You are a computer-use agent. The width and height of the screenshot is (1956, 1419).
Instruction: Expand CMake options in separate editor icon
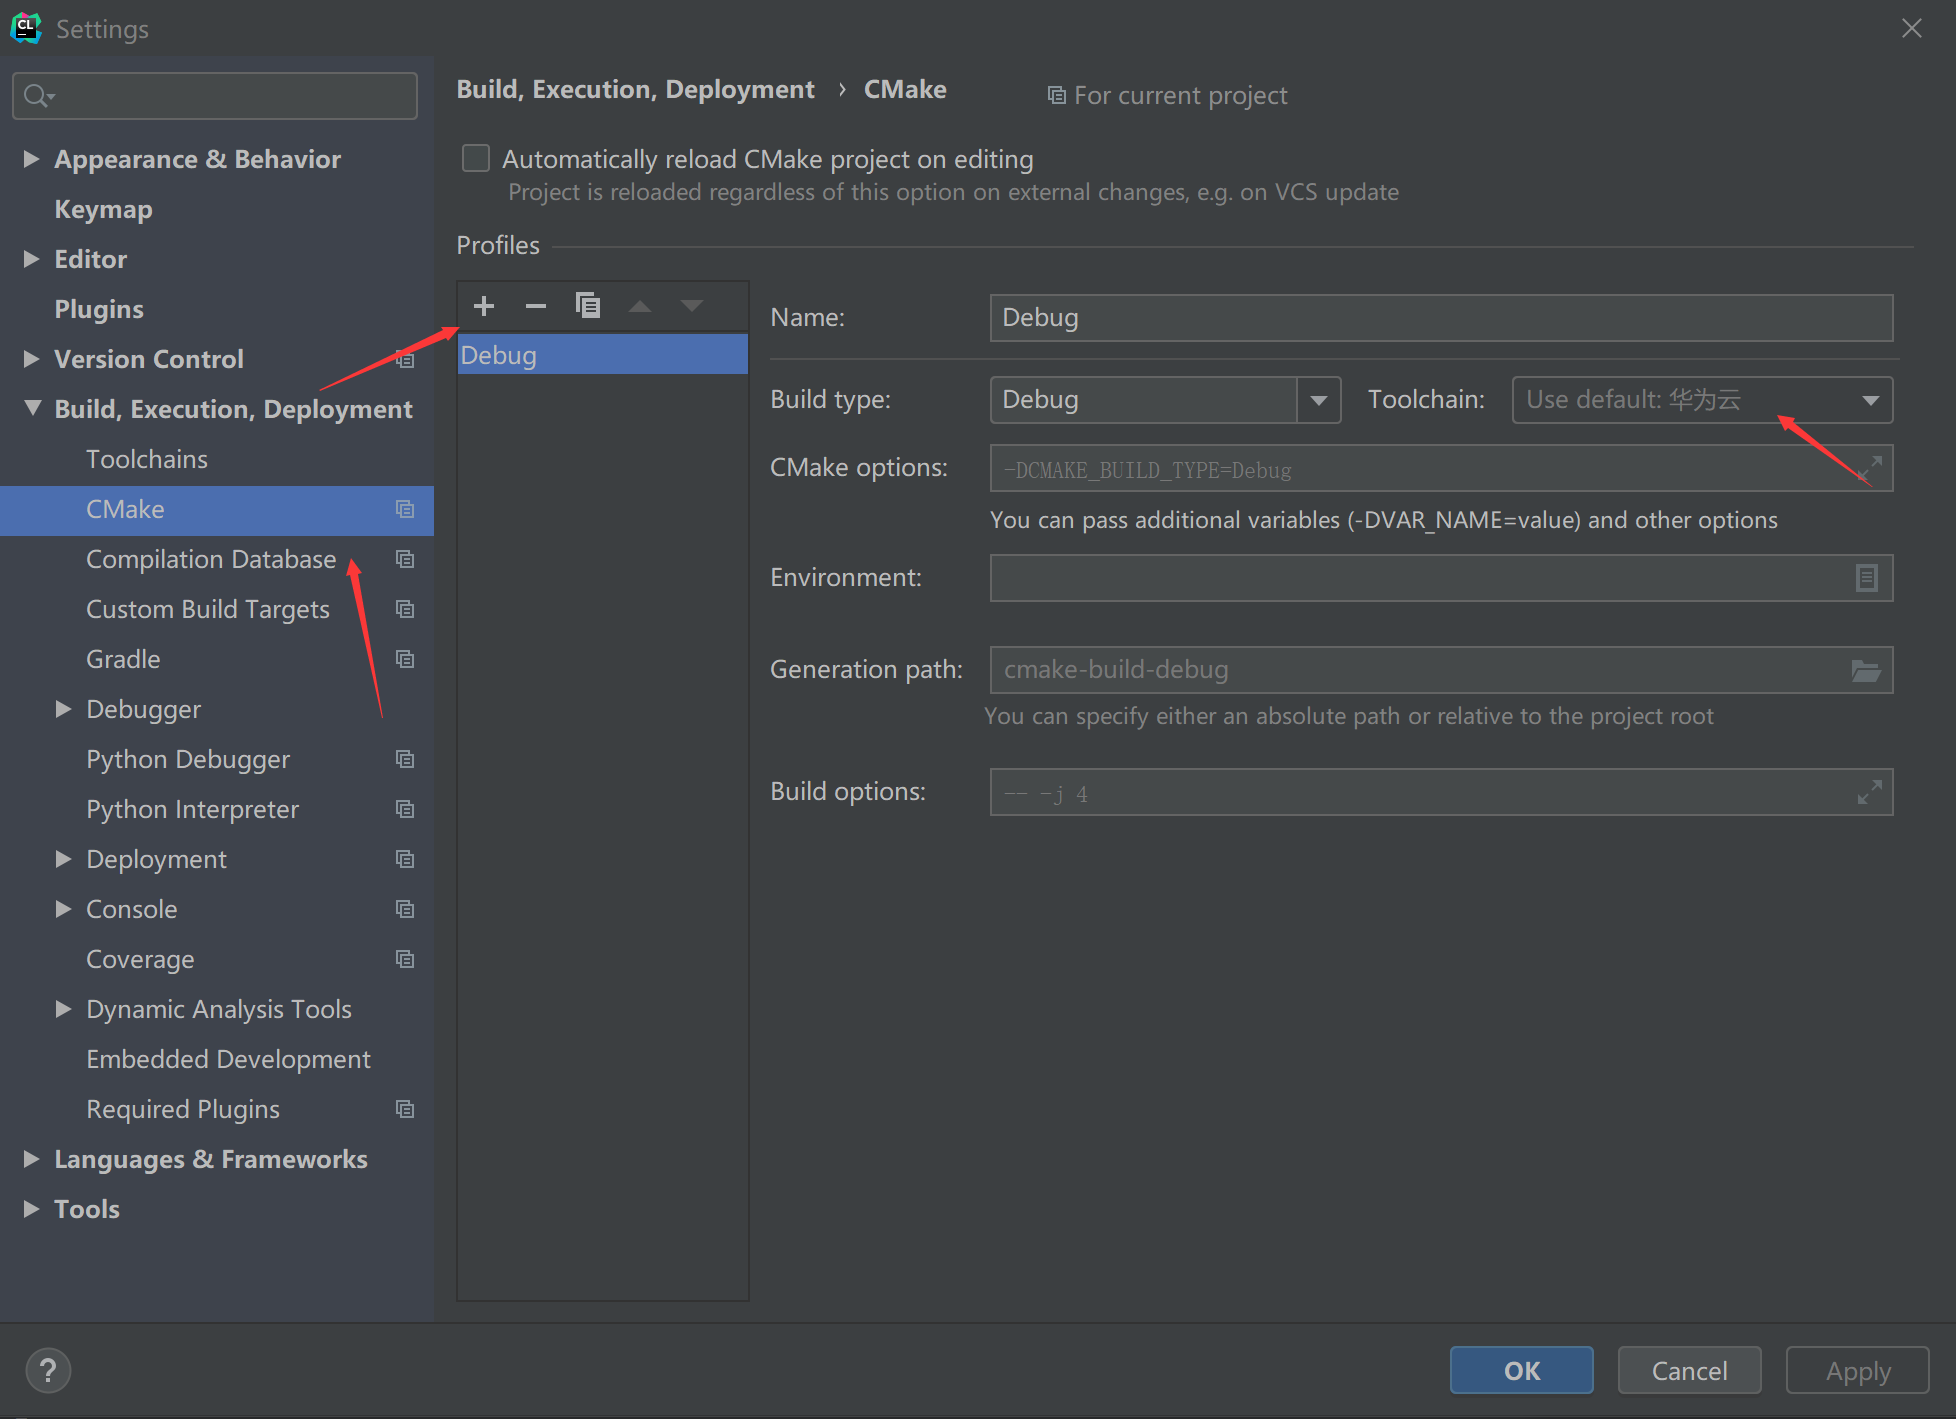click(1869, 467)
